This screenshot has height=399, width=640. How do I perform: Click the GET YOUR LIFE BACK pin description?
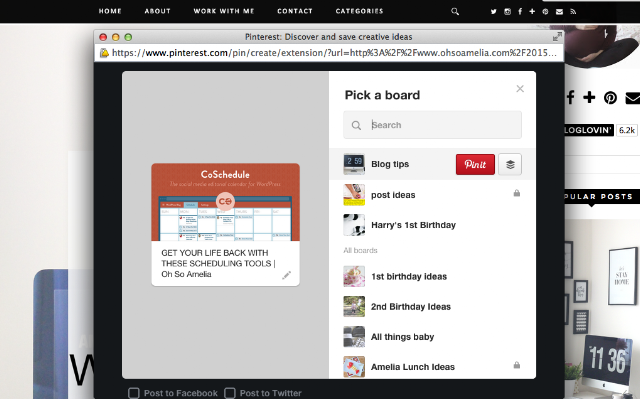tap(218, 264)
